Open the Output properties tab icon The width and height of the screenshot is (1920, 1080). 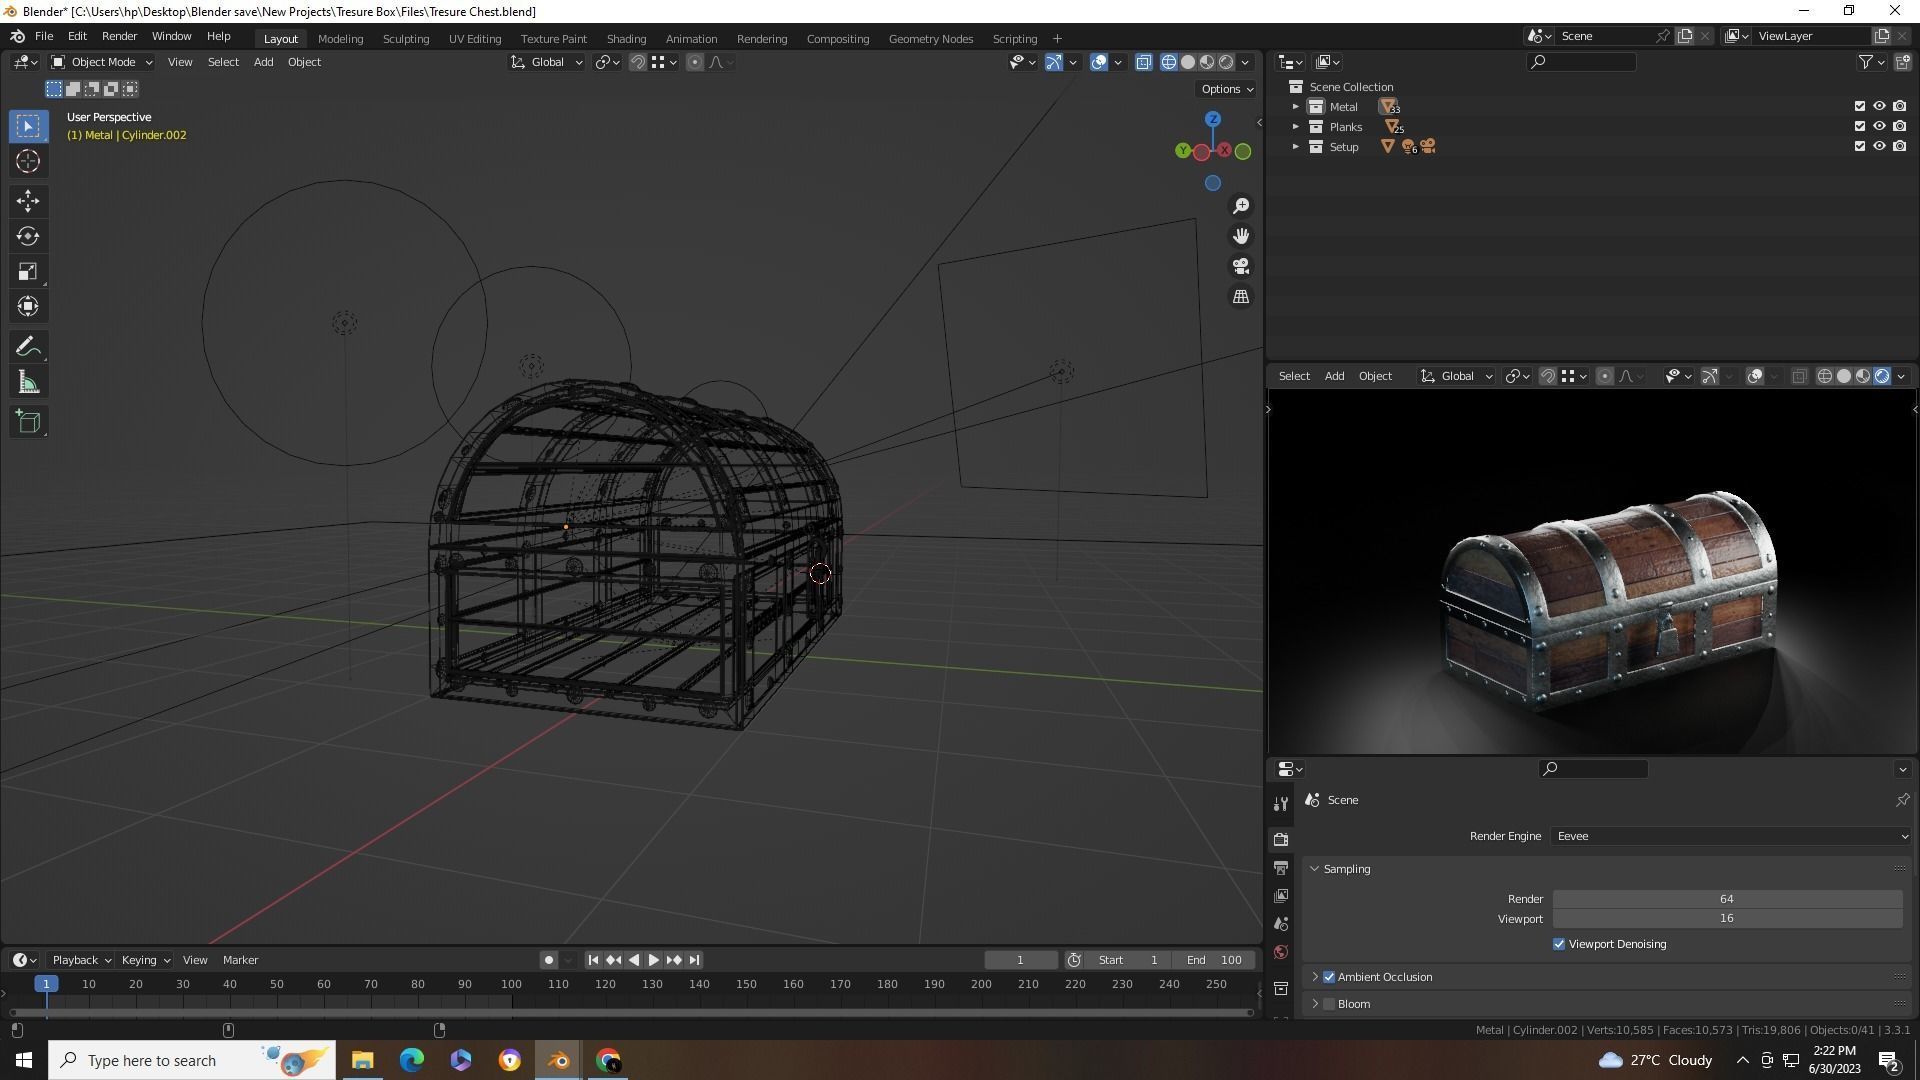tap(1281, 868)
